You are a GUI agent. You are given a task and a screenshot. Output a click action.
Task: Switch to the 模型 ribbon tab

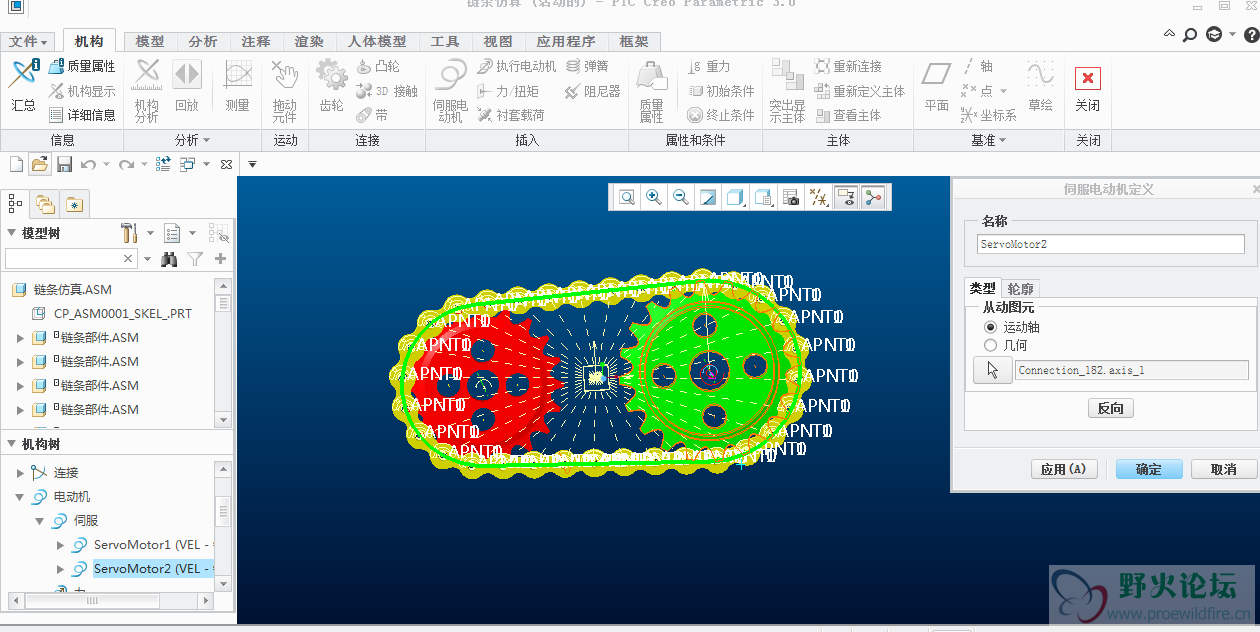(150, 42)
